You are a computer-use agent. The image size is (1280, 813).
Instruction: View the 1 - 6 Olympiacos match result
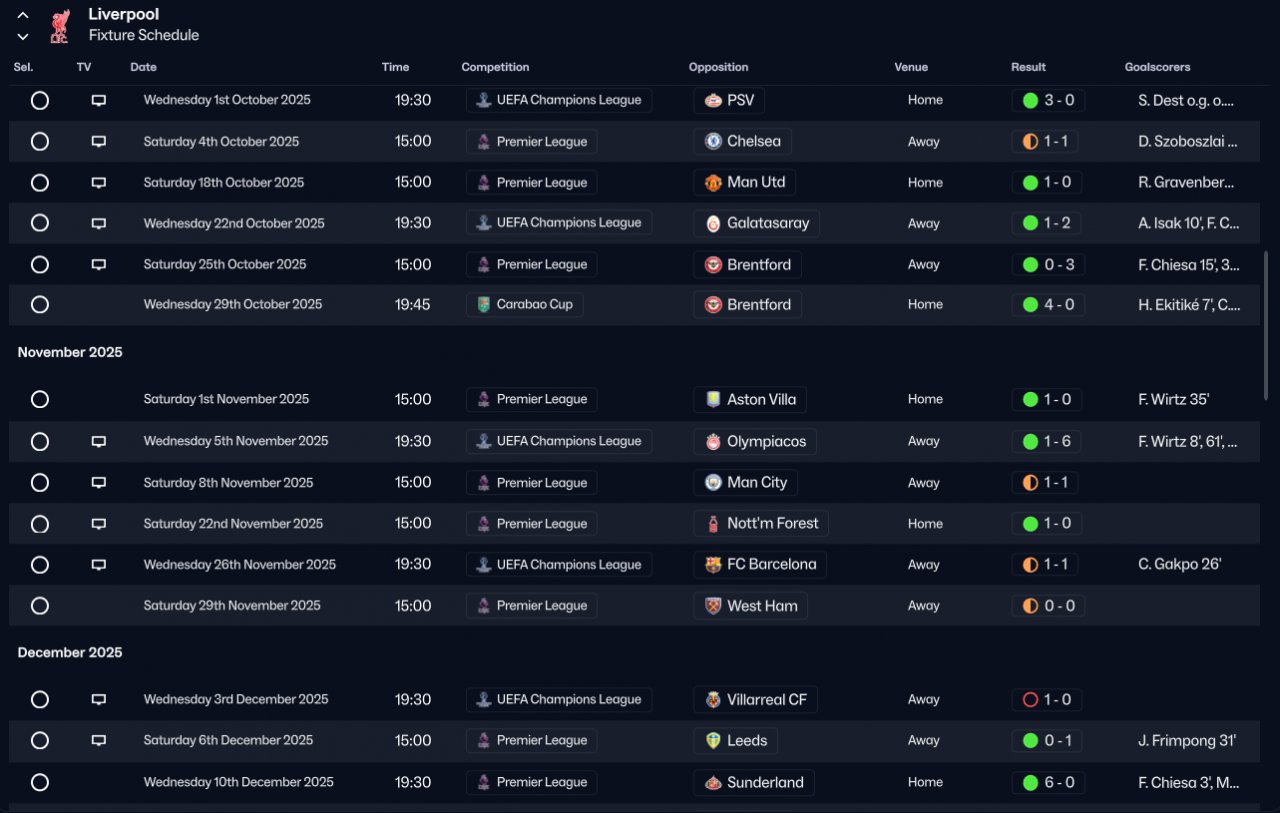[1048, 441]
